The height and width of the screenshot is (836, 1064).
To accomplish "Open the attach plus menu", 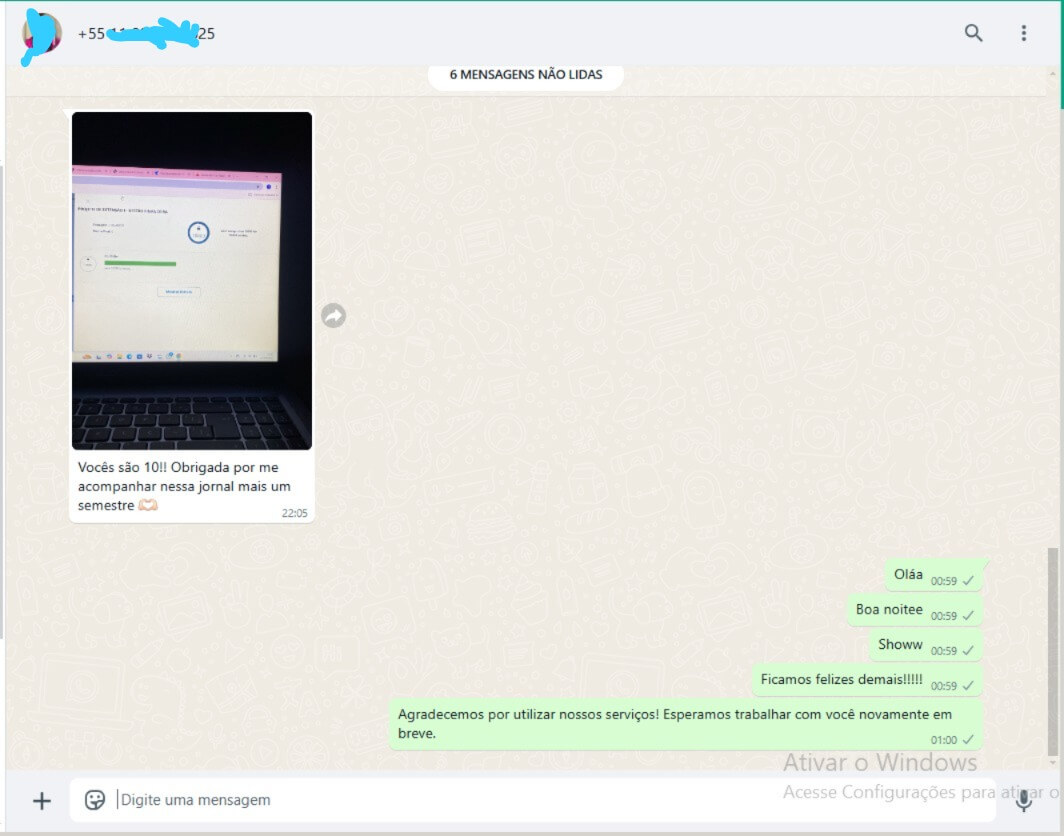I will tap(42, 800).
